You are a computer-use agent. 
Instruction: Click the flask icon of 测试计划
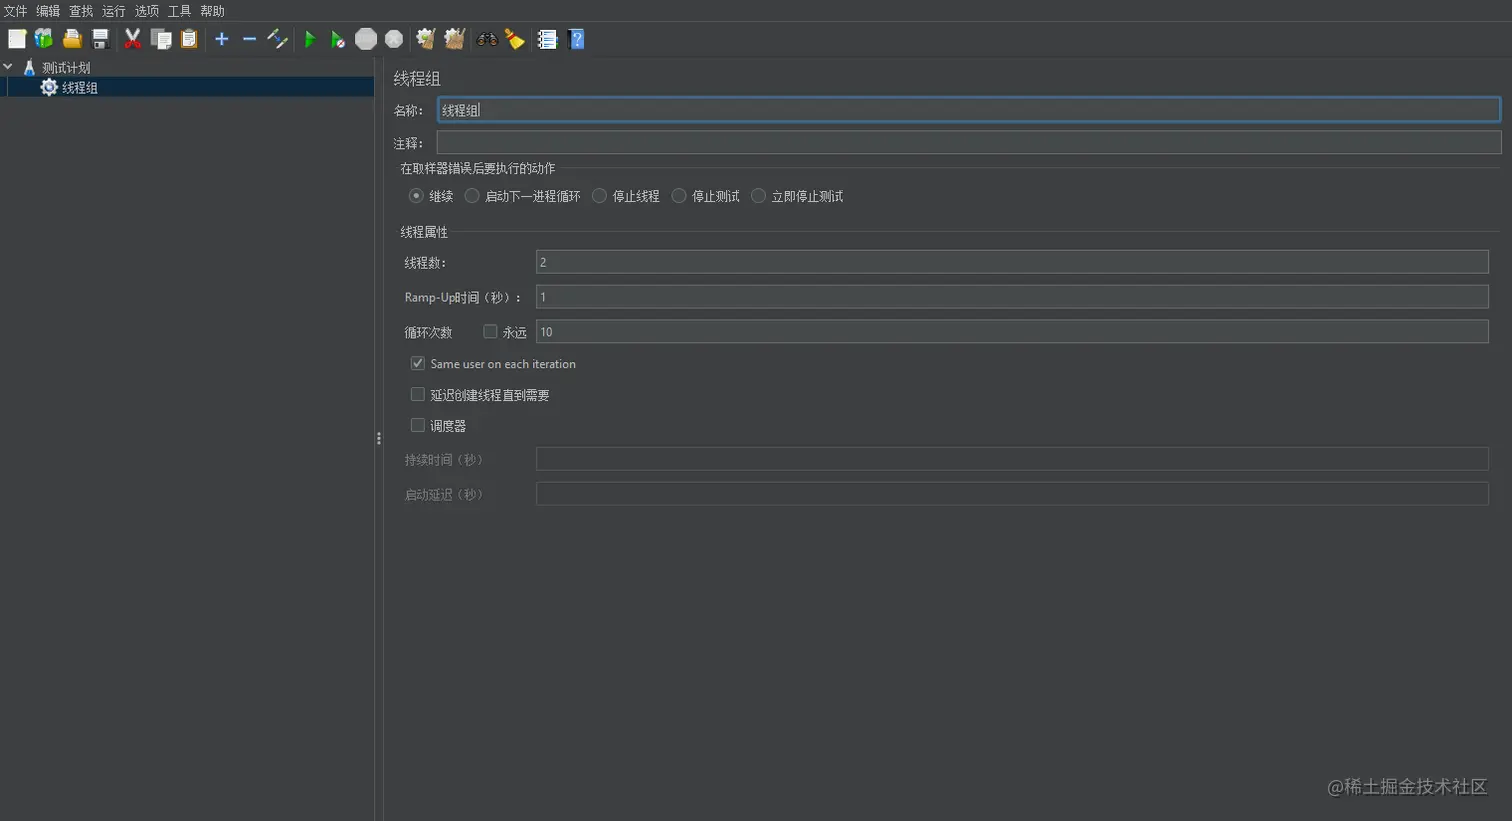coord(29,67)
